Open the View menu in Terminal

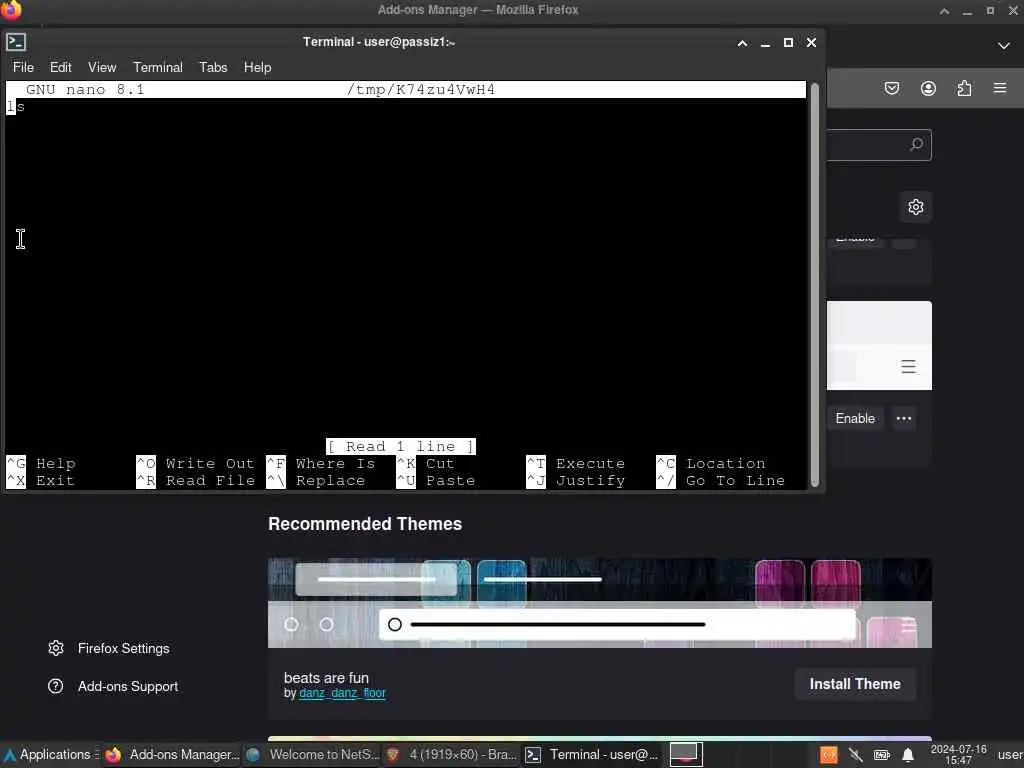click(x=102, y=67)
